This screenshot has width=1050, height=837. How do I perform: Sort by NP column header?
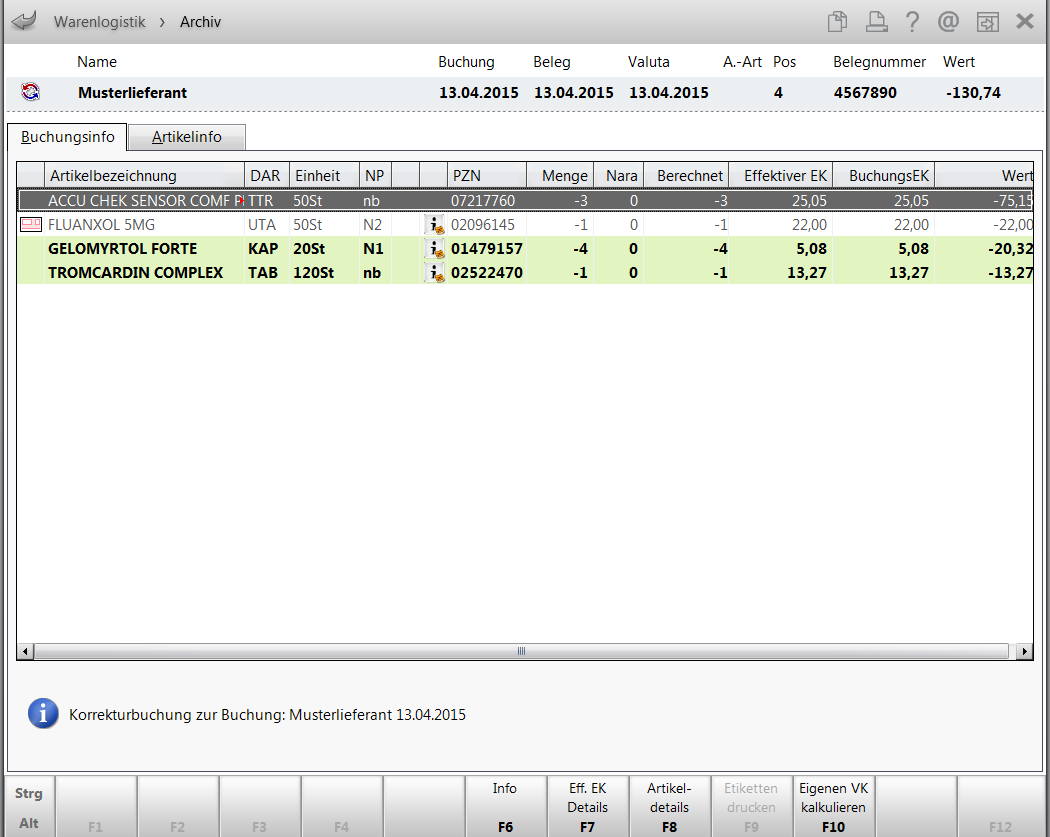375,175
